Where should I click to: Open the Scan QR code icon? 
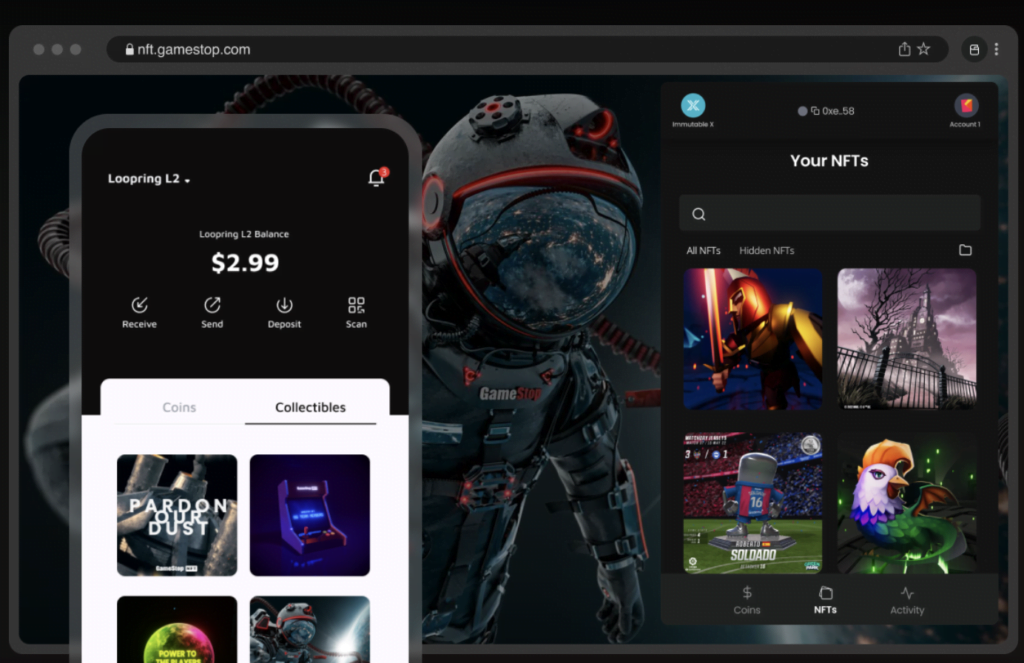click(x=356, y=306)
